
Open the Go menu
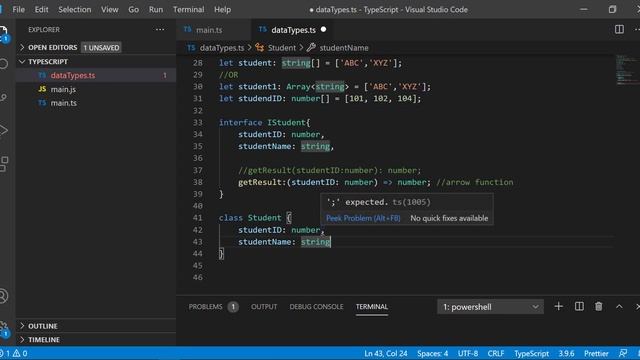[133, 9]
